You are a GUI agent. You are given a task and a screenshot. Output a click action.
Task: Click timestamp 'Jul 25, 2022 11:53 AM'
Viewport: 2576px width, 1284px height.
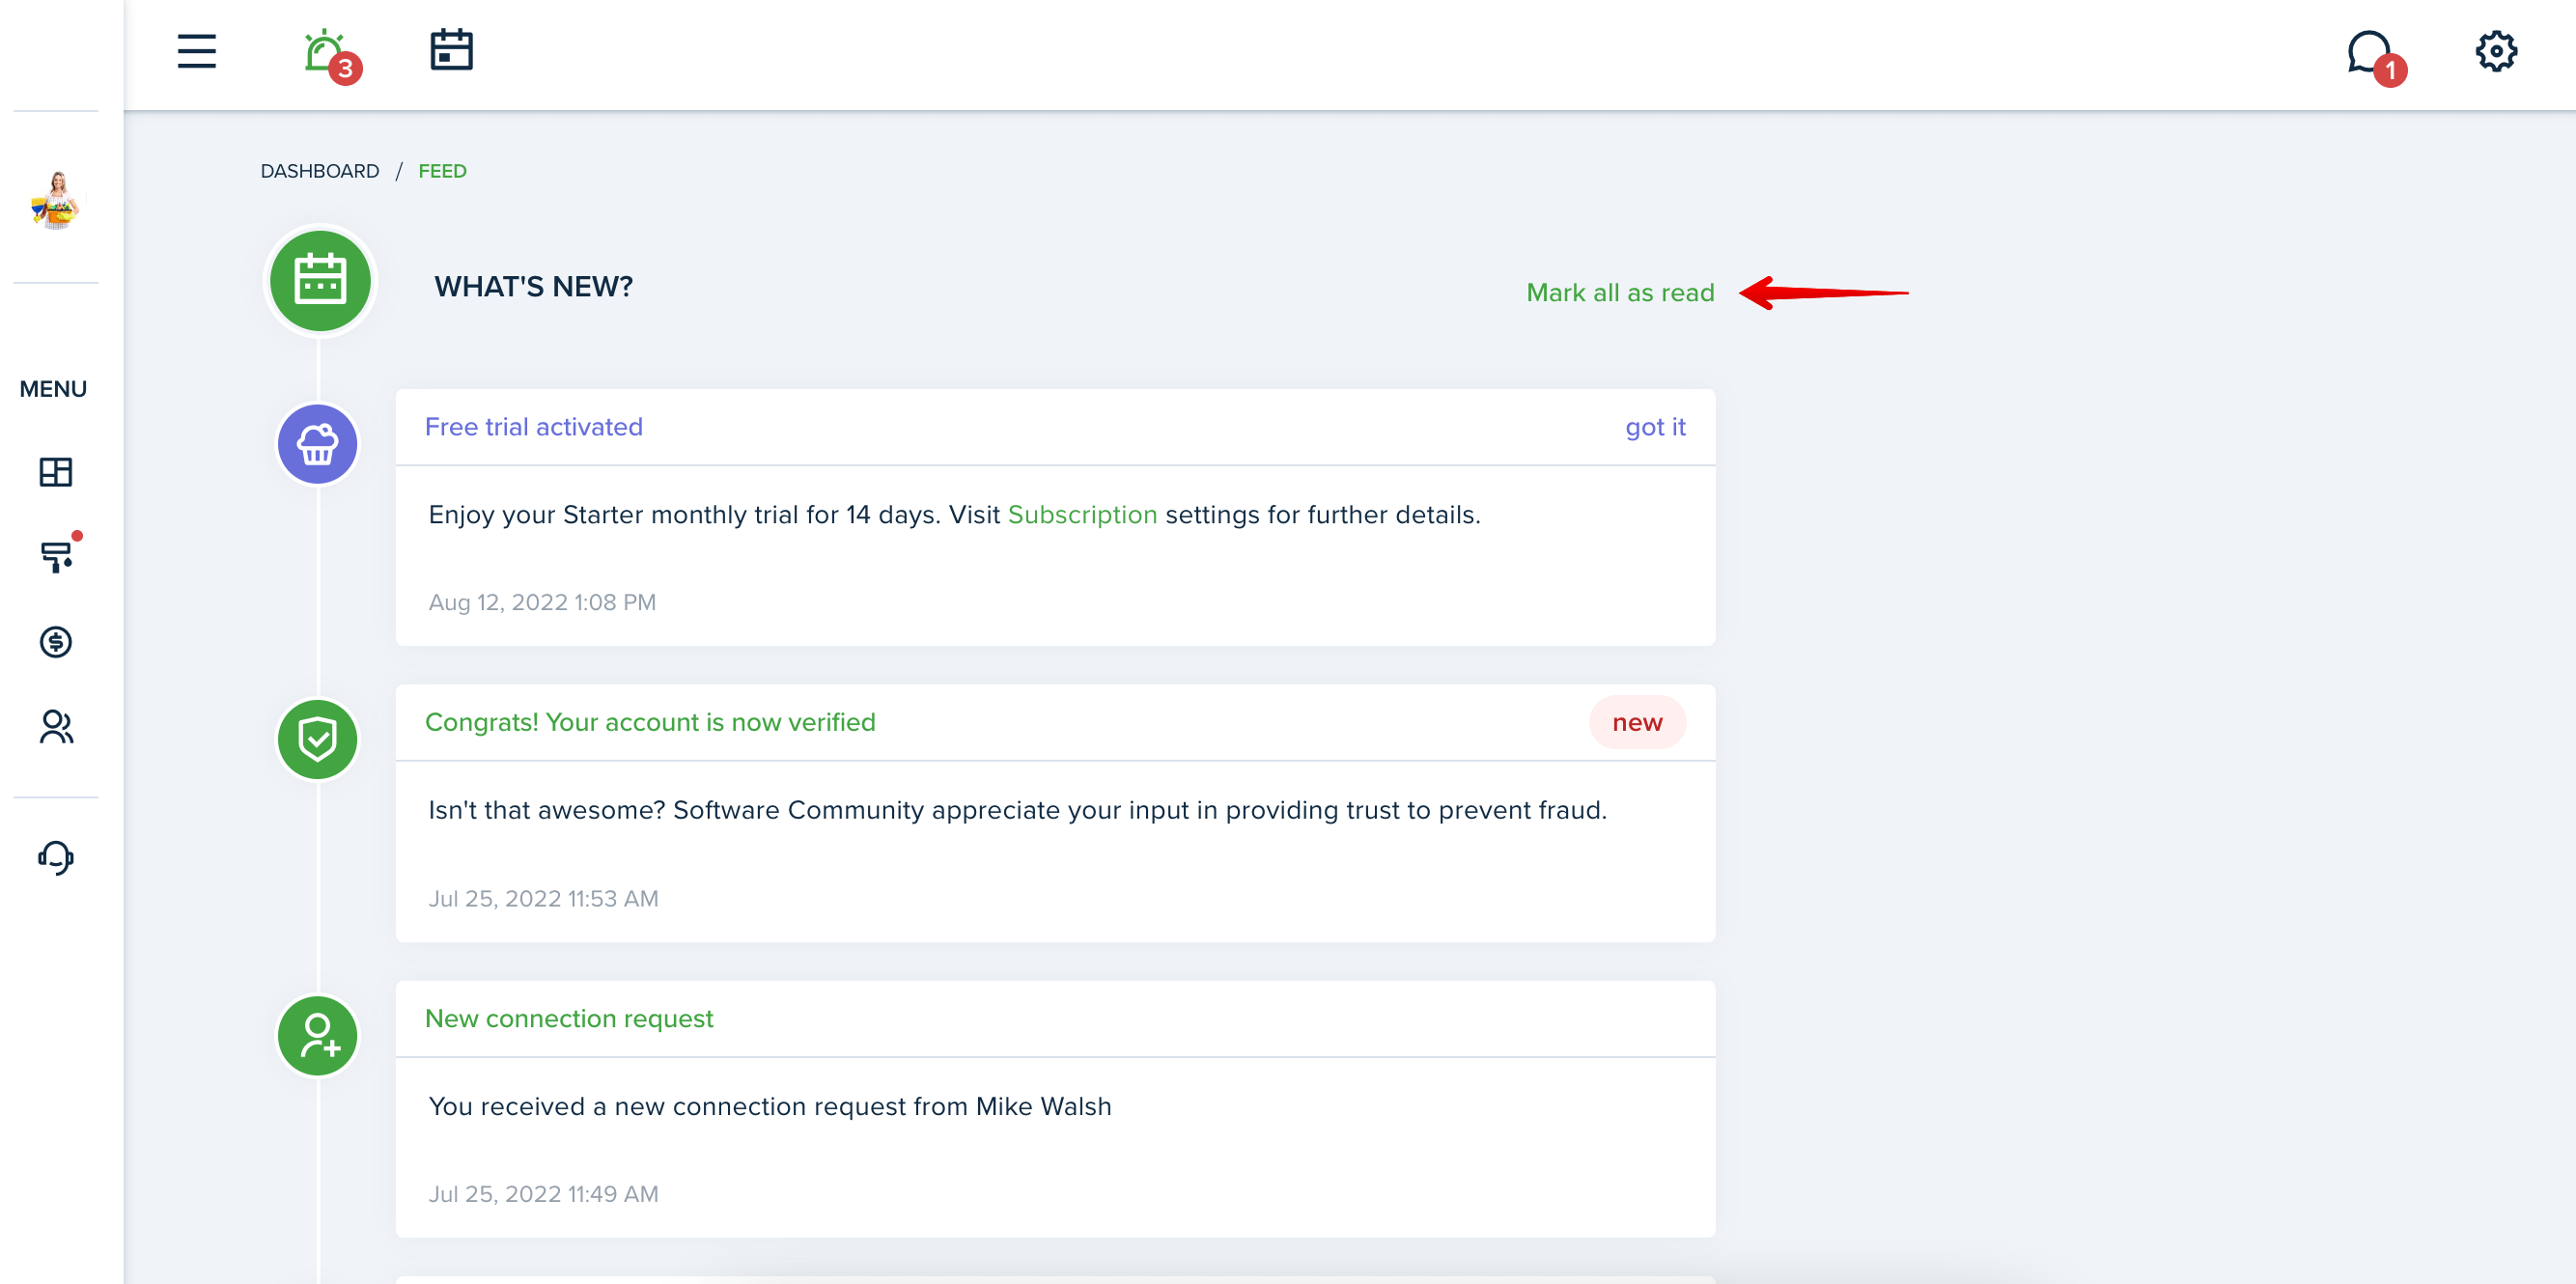543,898
